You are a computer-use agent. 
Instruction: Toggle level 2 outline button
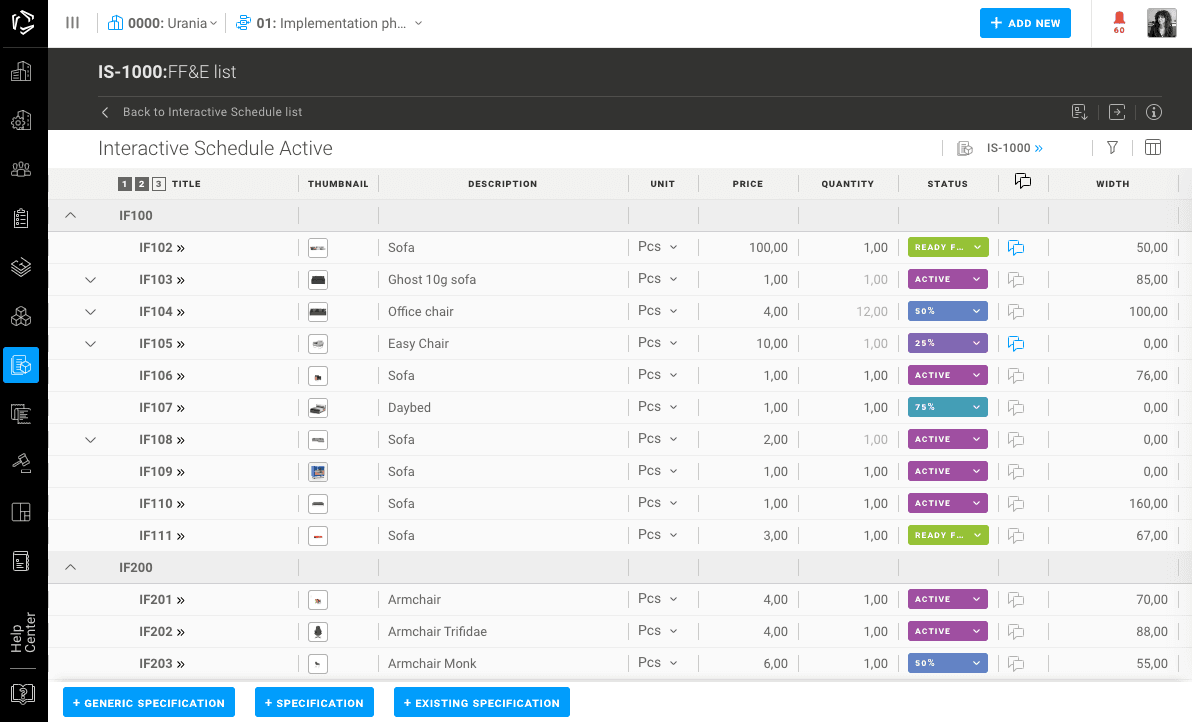142,184
